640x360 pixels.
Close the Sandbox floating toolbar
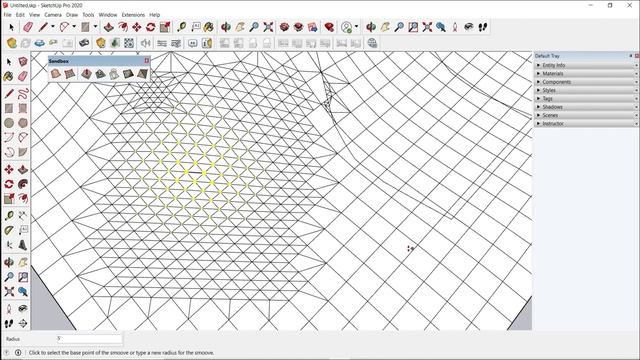coord(147,61)
